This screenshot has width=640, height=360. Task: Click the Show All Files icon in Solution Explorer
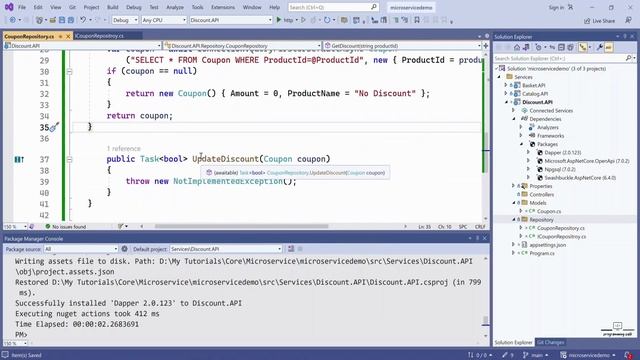coord(570,48)
